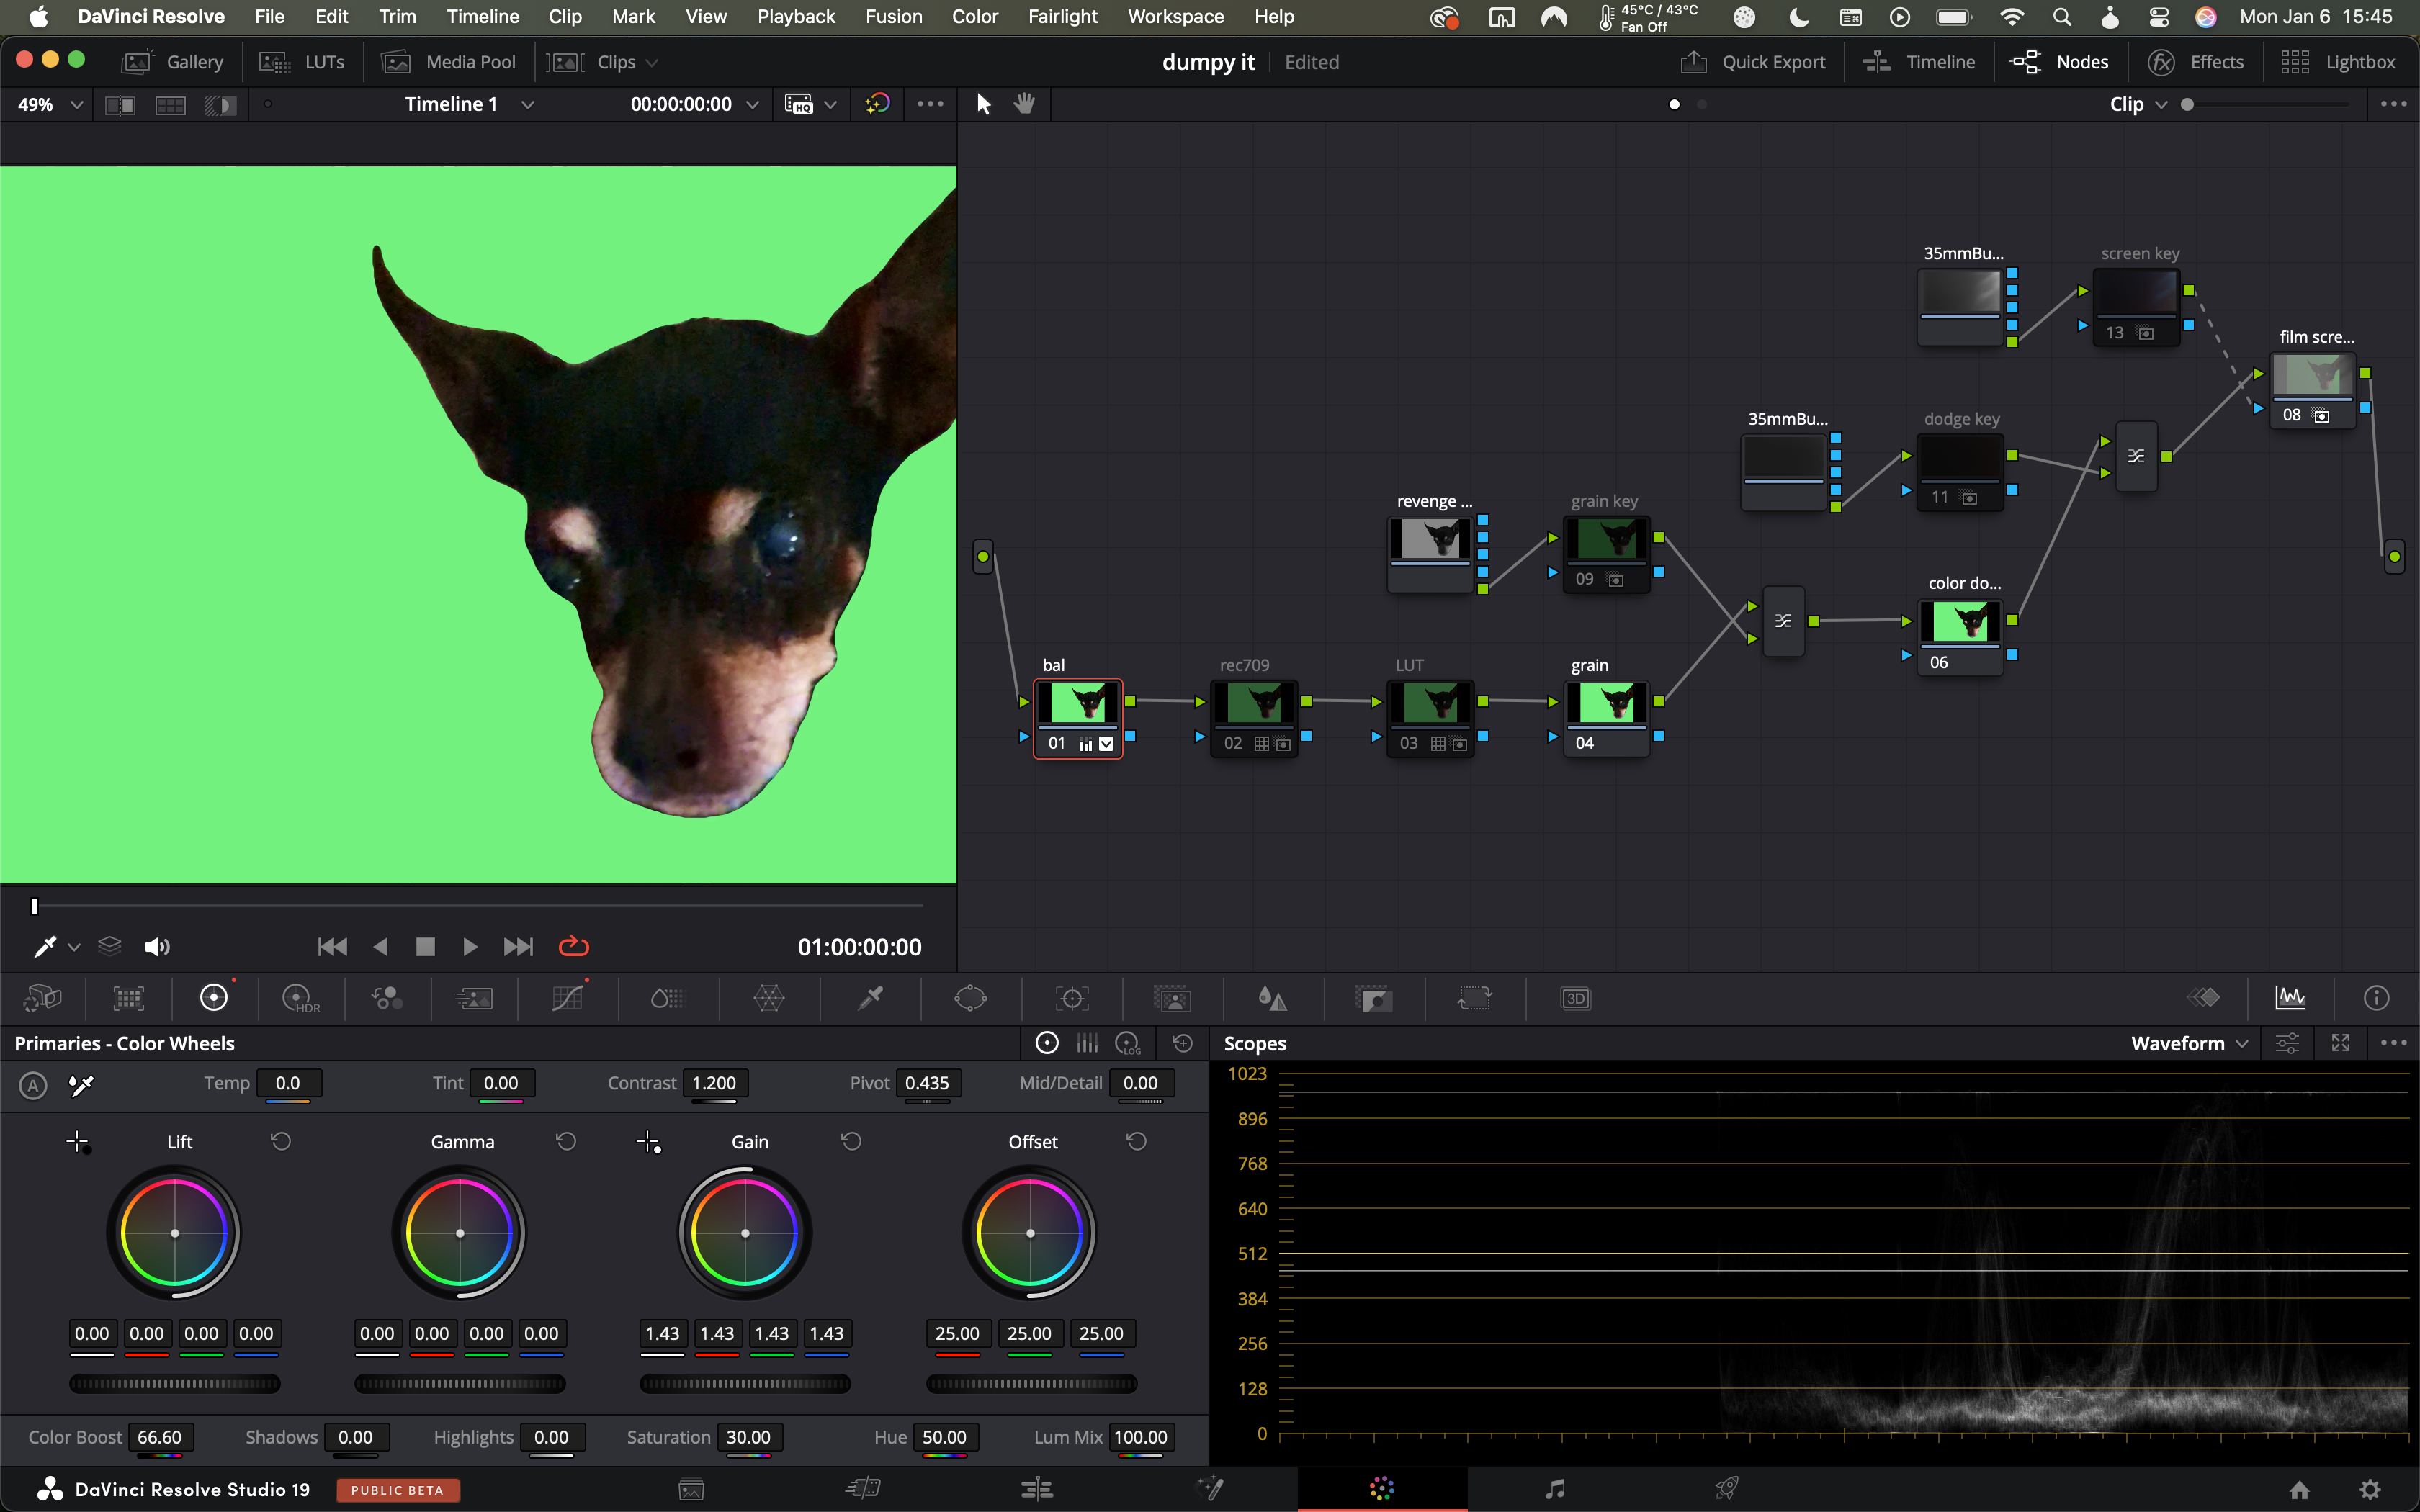Open the node editor options ellipsis menu
The image size is (2420, 1512).
(x=2393, y=104)
